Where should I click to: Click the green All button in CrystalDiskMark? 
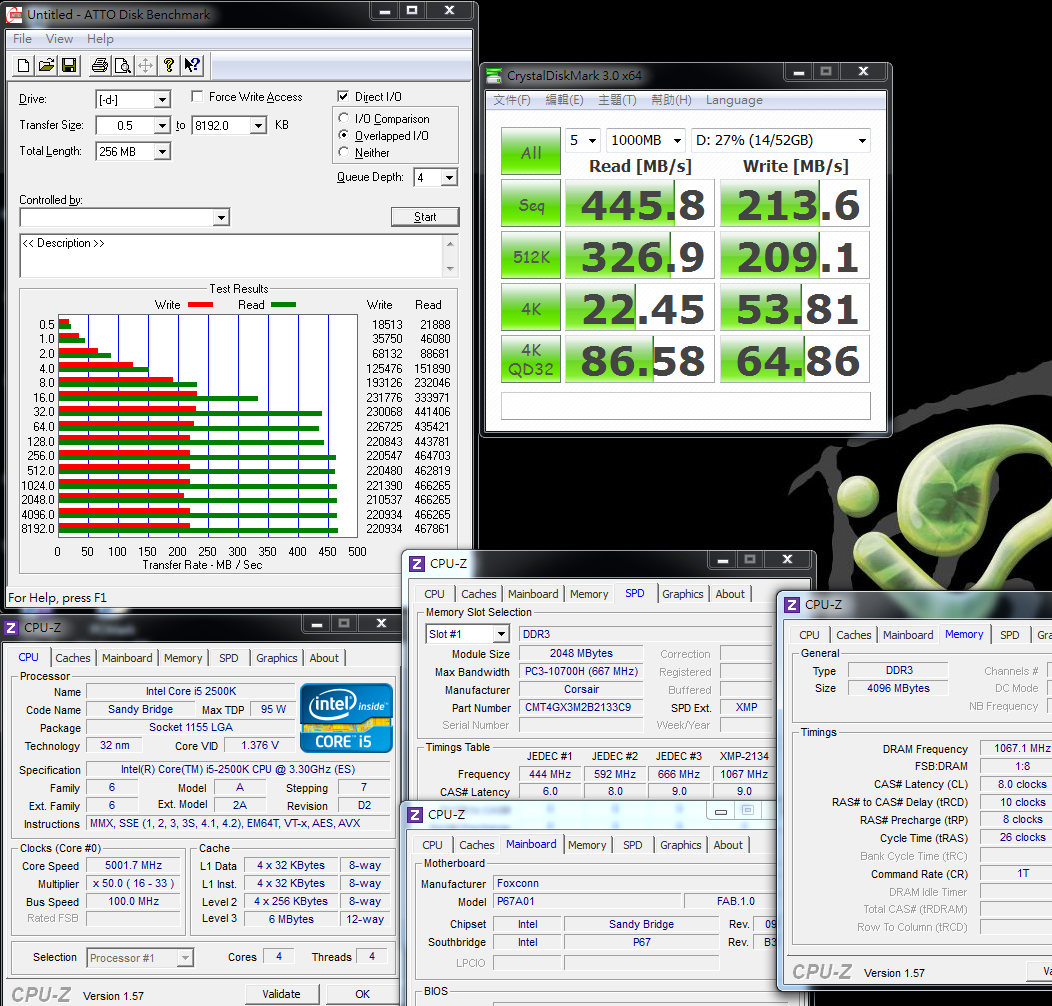pyautogui.click(x=531, y=153)
